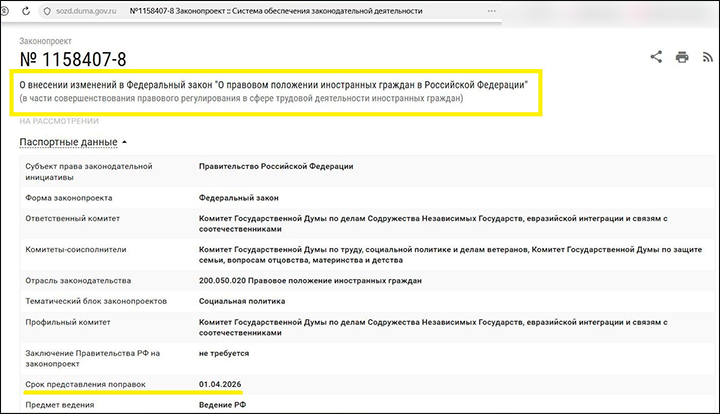The image size is (720, 414).
Task: Collapse the Паспортные данные section arrow
Action: pyautogui.click(x=124, y=142)
